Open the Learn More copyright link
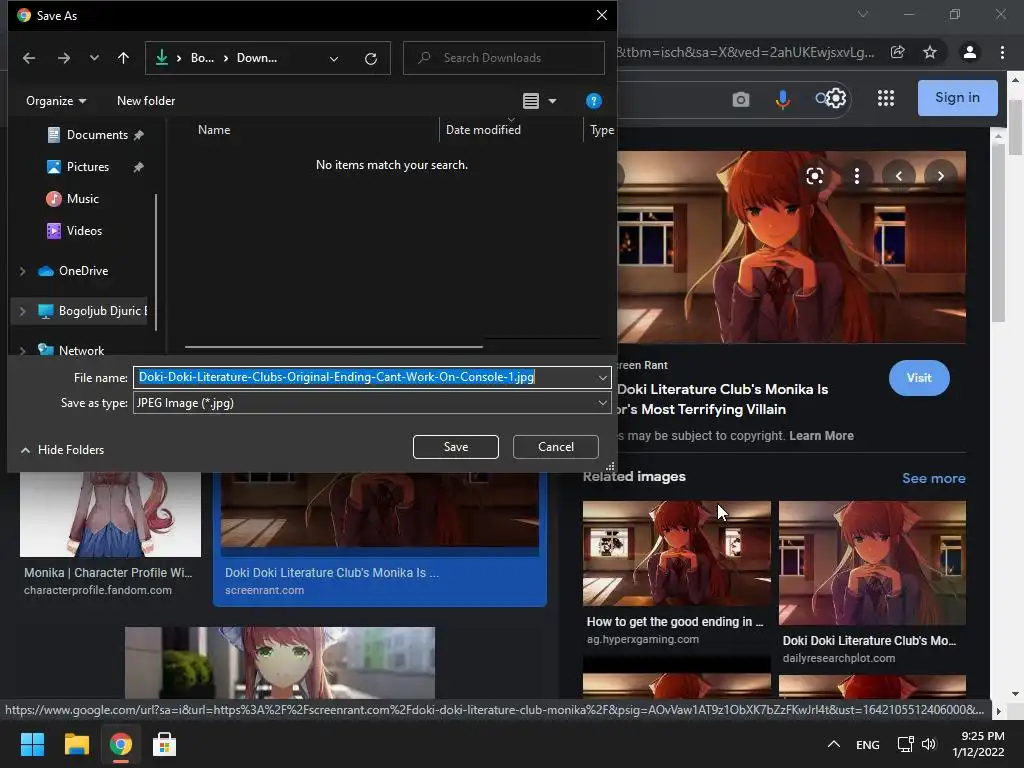This screenshot has height=768, width=1024. coord(821,436)
